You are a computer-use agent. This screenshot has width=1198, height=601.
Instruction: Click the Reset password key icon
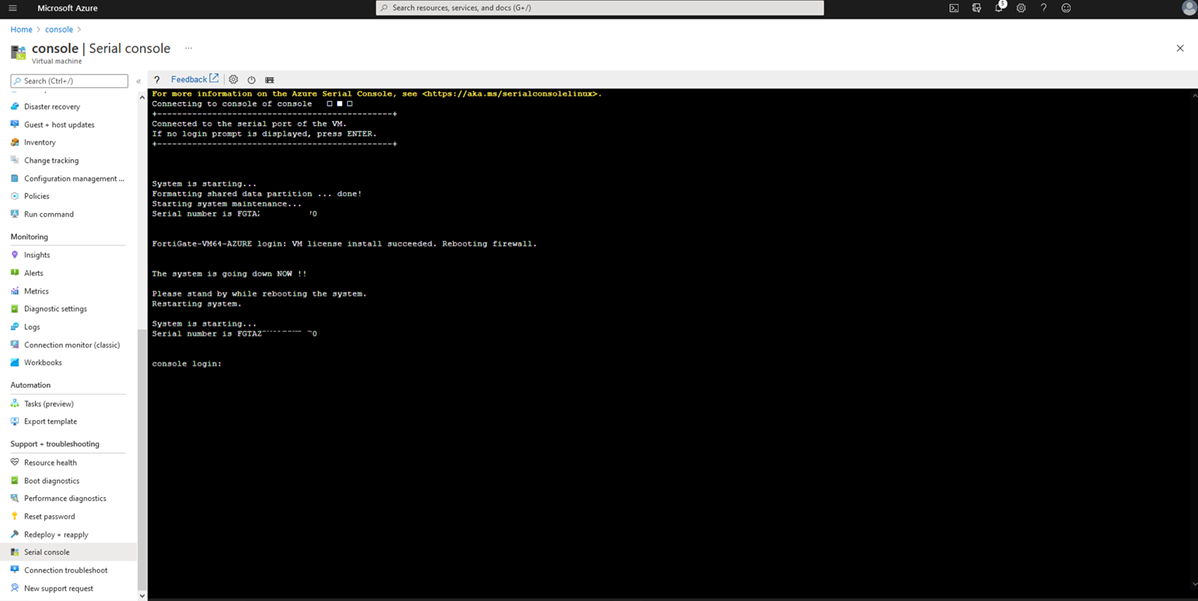(15, 516)
